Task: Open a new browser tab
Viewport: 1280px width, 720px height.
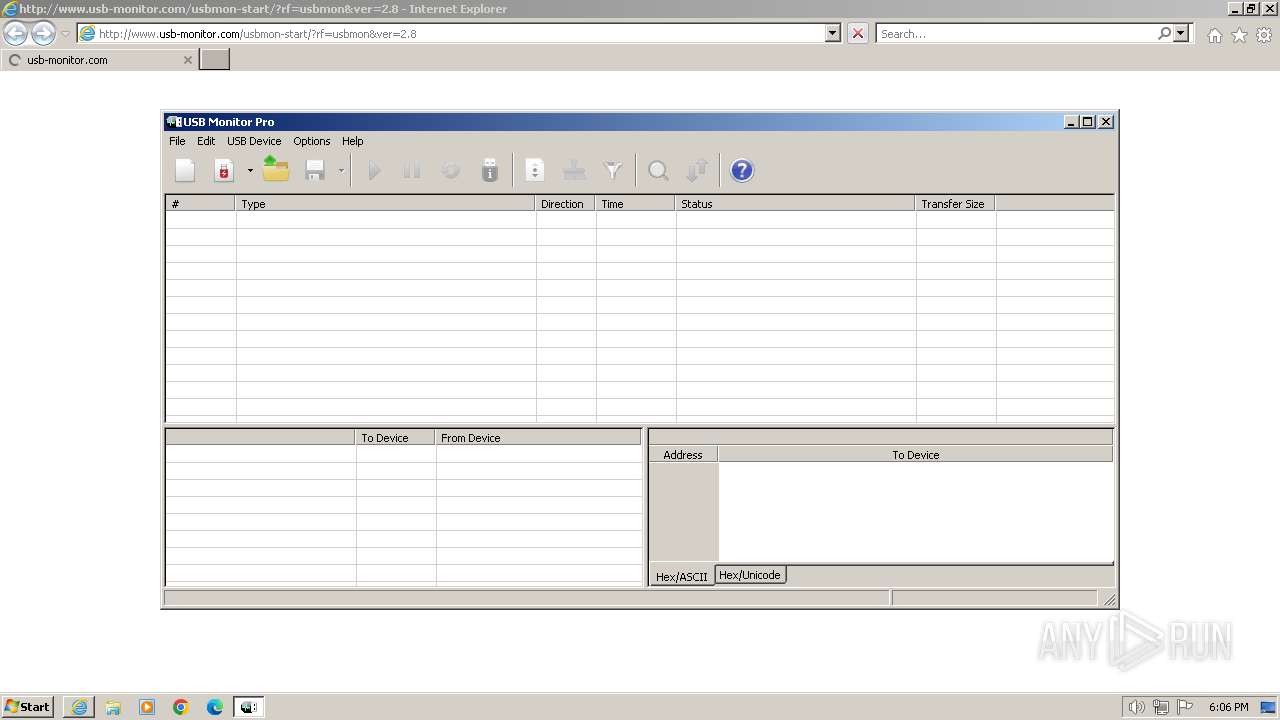Action: click(215, 60)
